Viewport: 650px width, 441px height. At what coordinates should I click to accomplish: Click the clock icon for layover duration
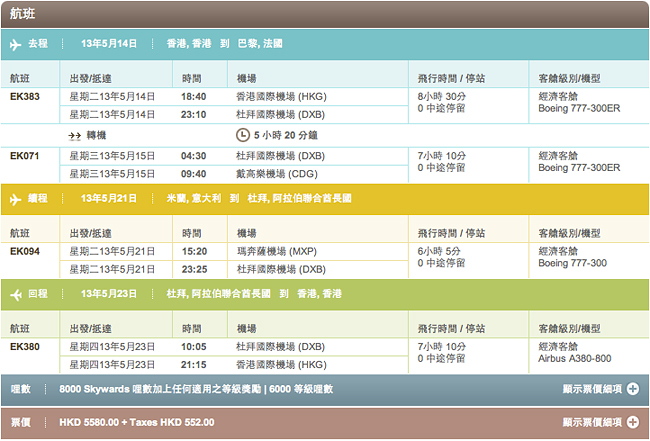coord(242,135)
